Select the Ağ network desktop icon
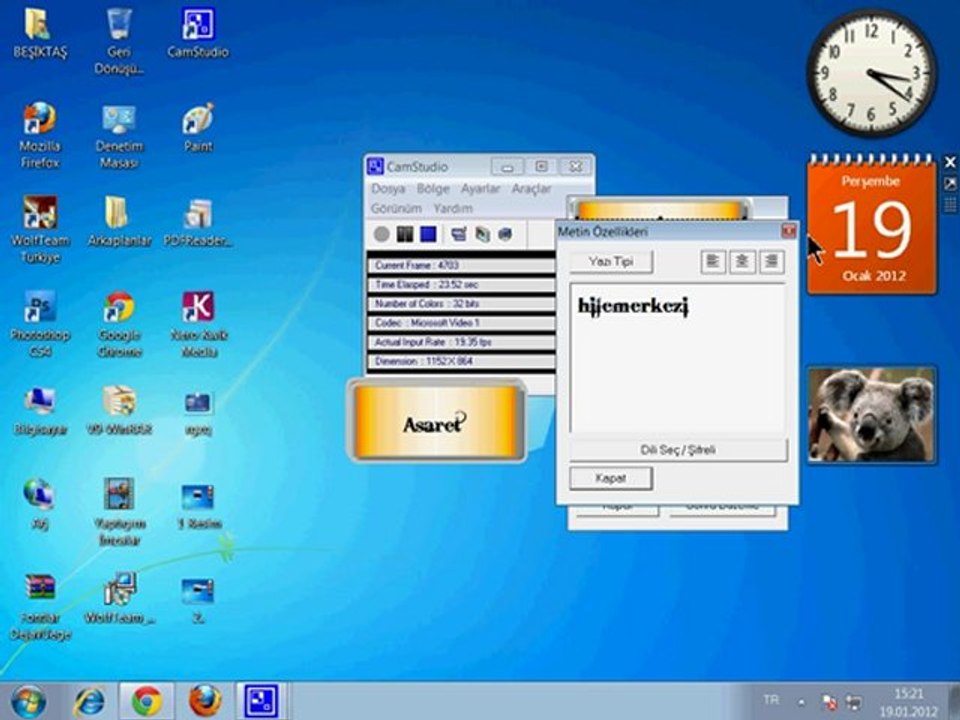Image resolution: width=960 pixels, height=720 pixels. coord(39,503)
